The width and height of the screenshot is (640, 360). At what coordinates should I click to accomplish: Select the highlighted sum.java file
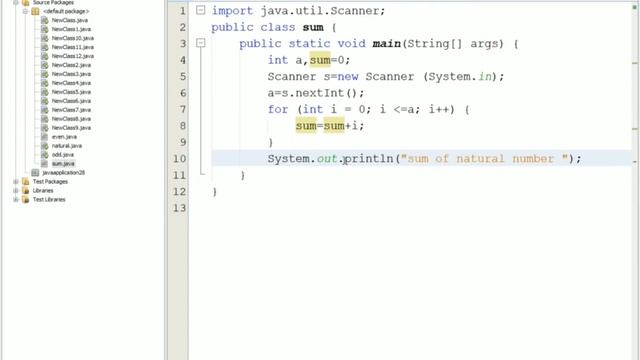point(63,164)
